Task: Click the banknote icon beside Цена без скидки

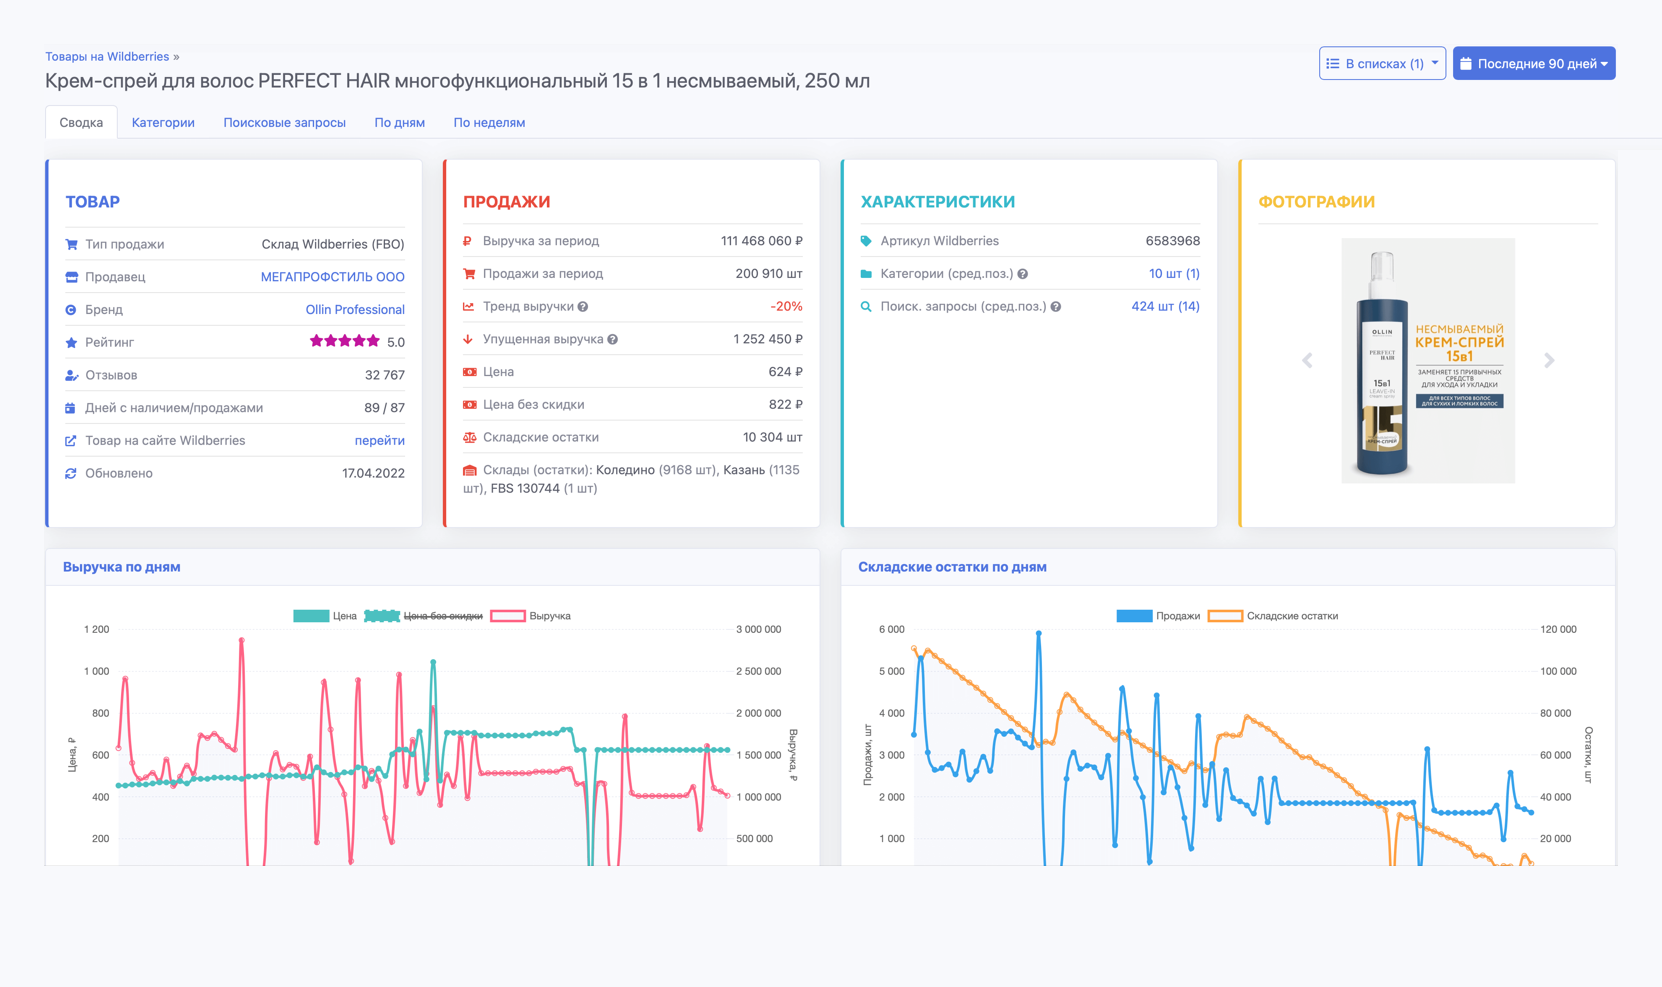Action: (469, 405)
